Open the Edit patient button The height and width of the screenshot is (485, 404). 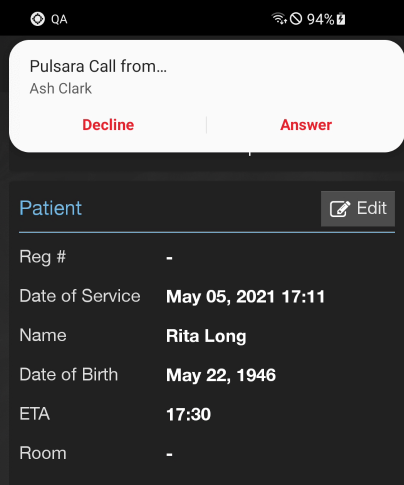pos(358,209)
